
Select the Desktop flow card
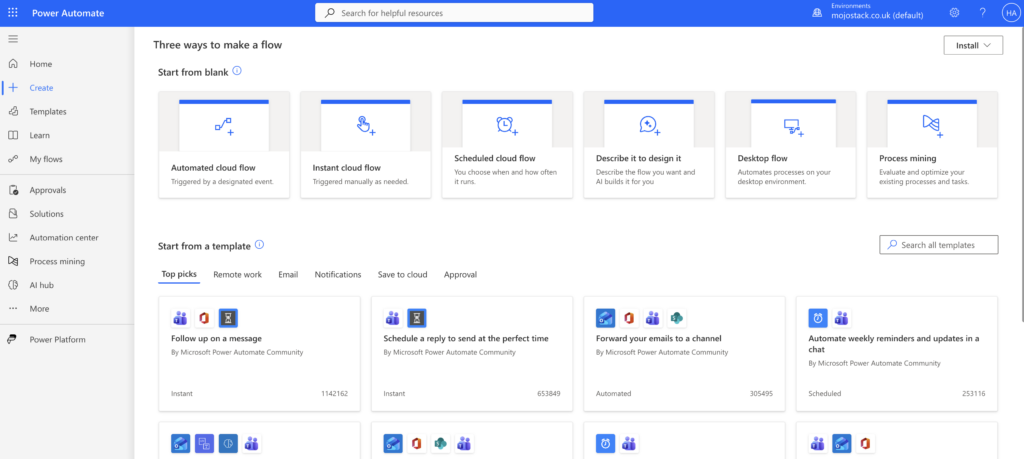pos(791,144)
